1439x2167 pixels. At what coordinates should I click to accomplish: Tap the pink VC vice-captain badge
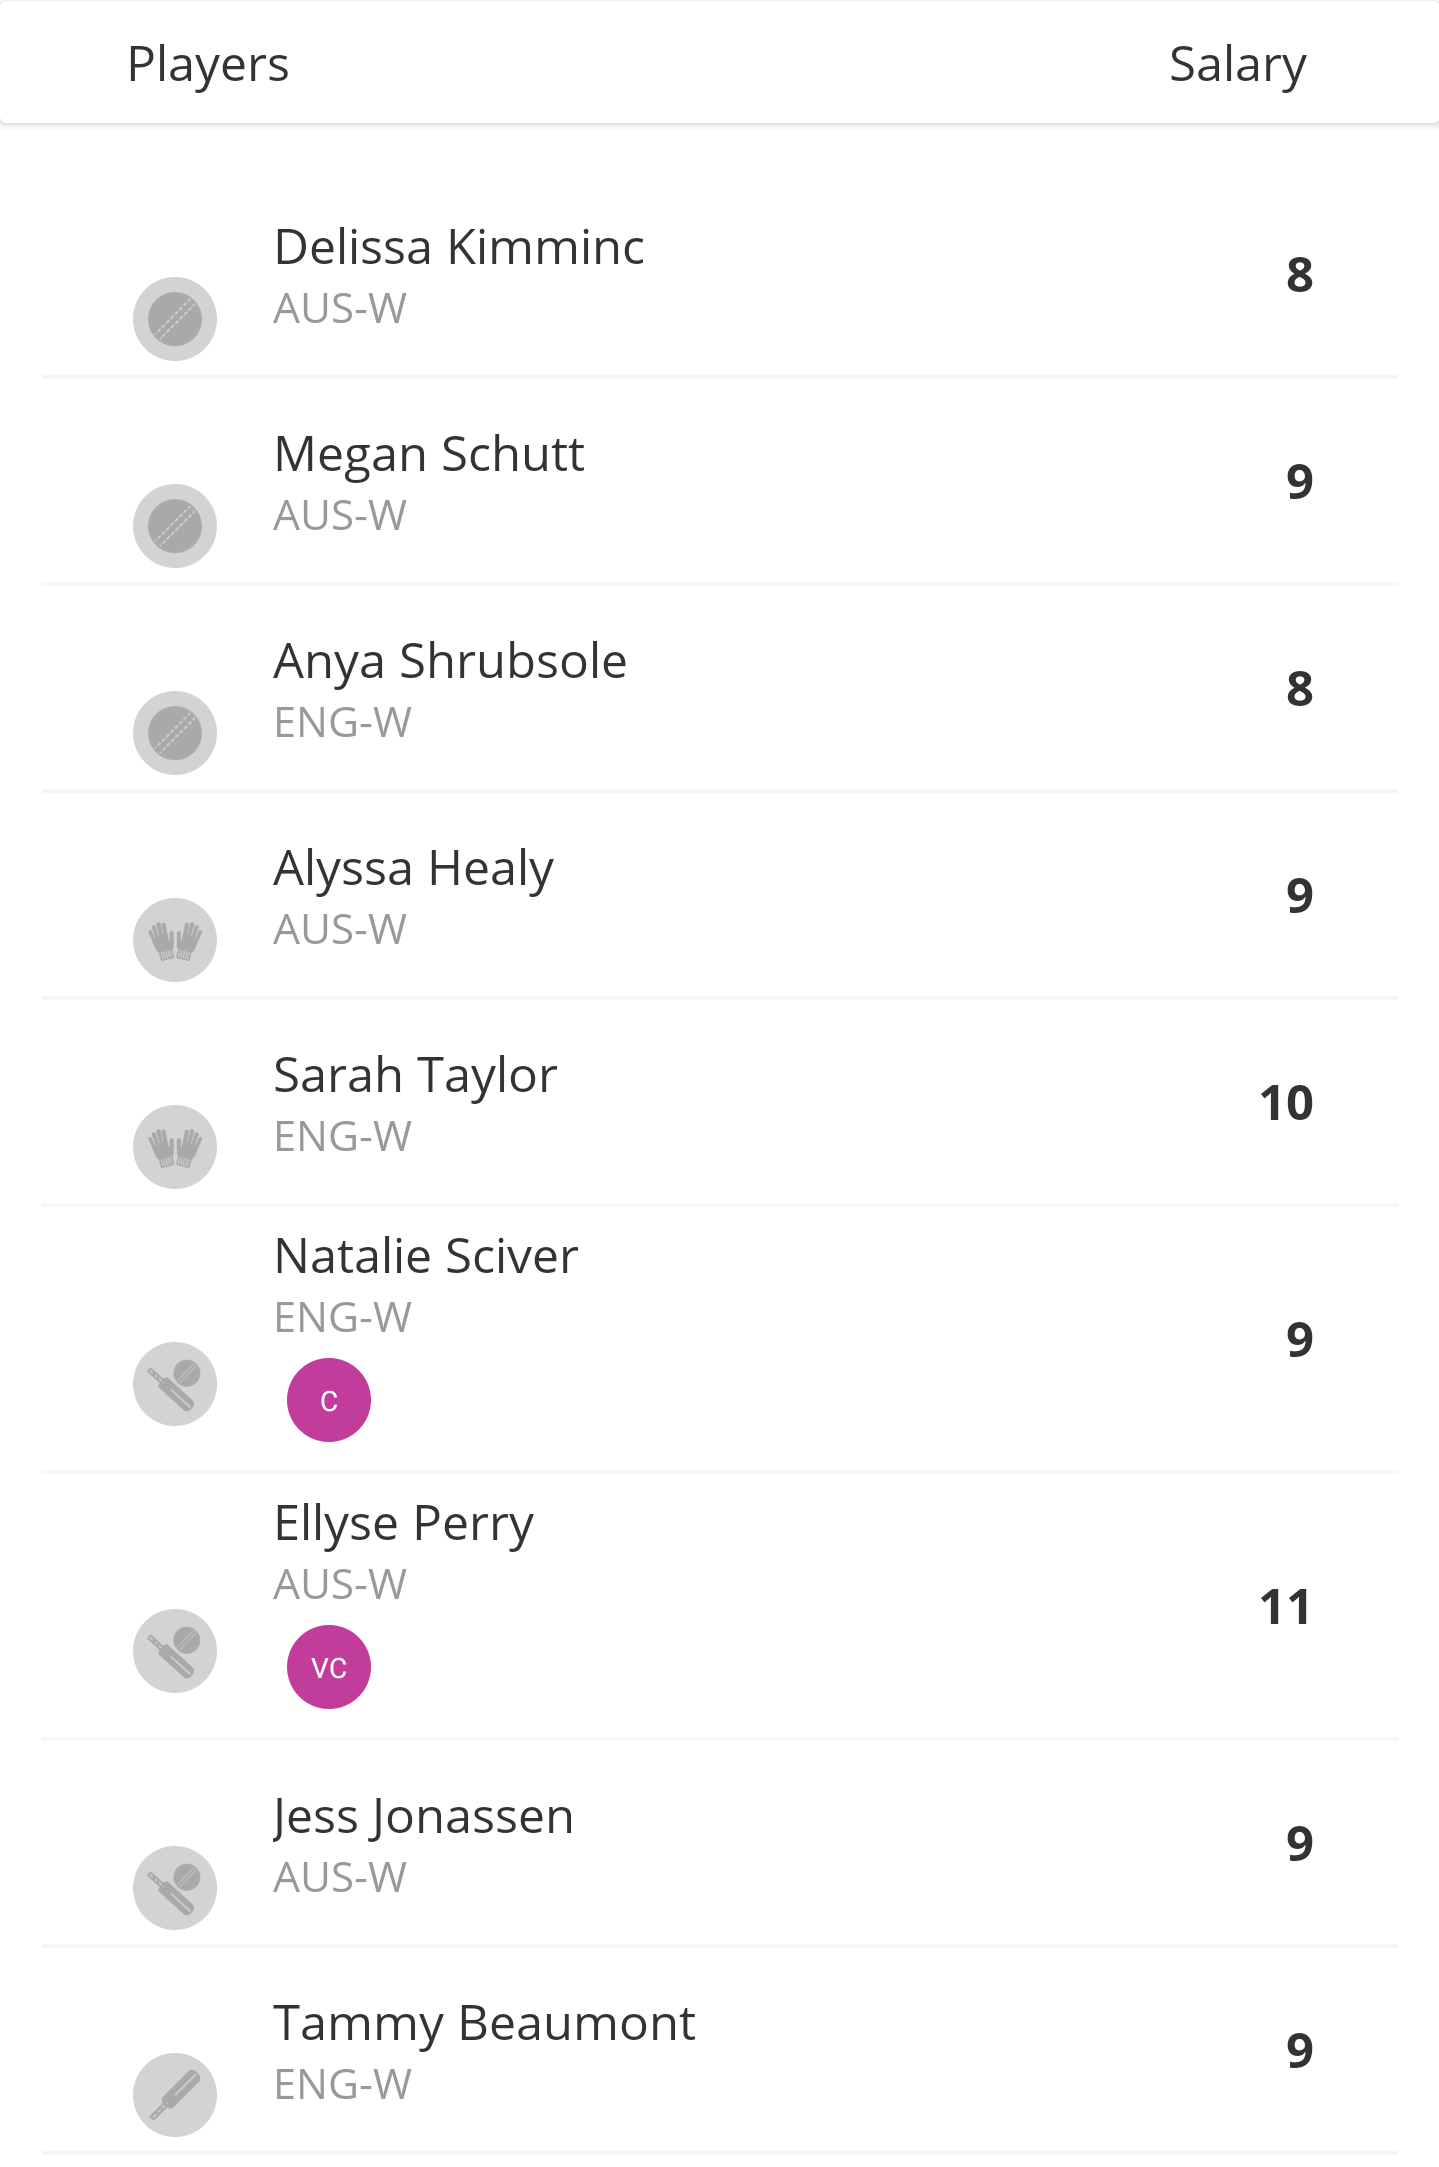click(329, 1667)
